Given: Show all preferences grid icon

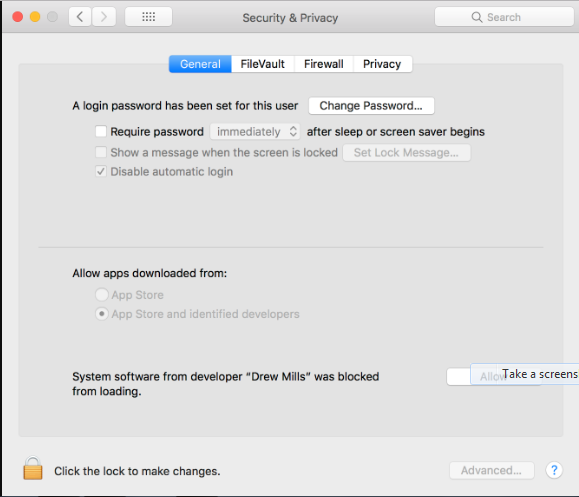Looking at the screenshot, I should point(148,17).
